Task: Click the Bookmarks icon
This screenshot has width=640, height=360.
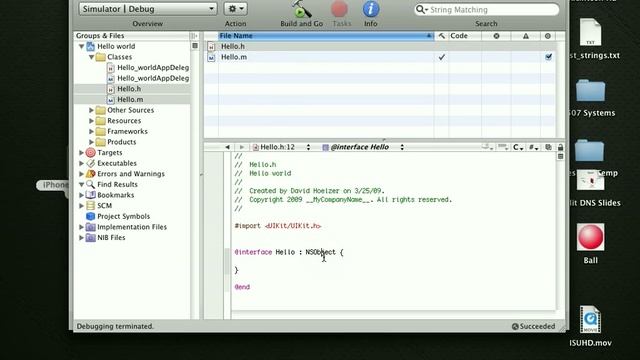Action: (x=91, y=195)
